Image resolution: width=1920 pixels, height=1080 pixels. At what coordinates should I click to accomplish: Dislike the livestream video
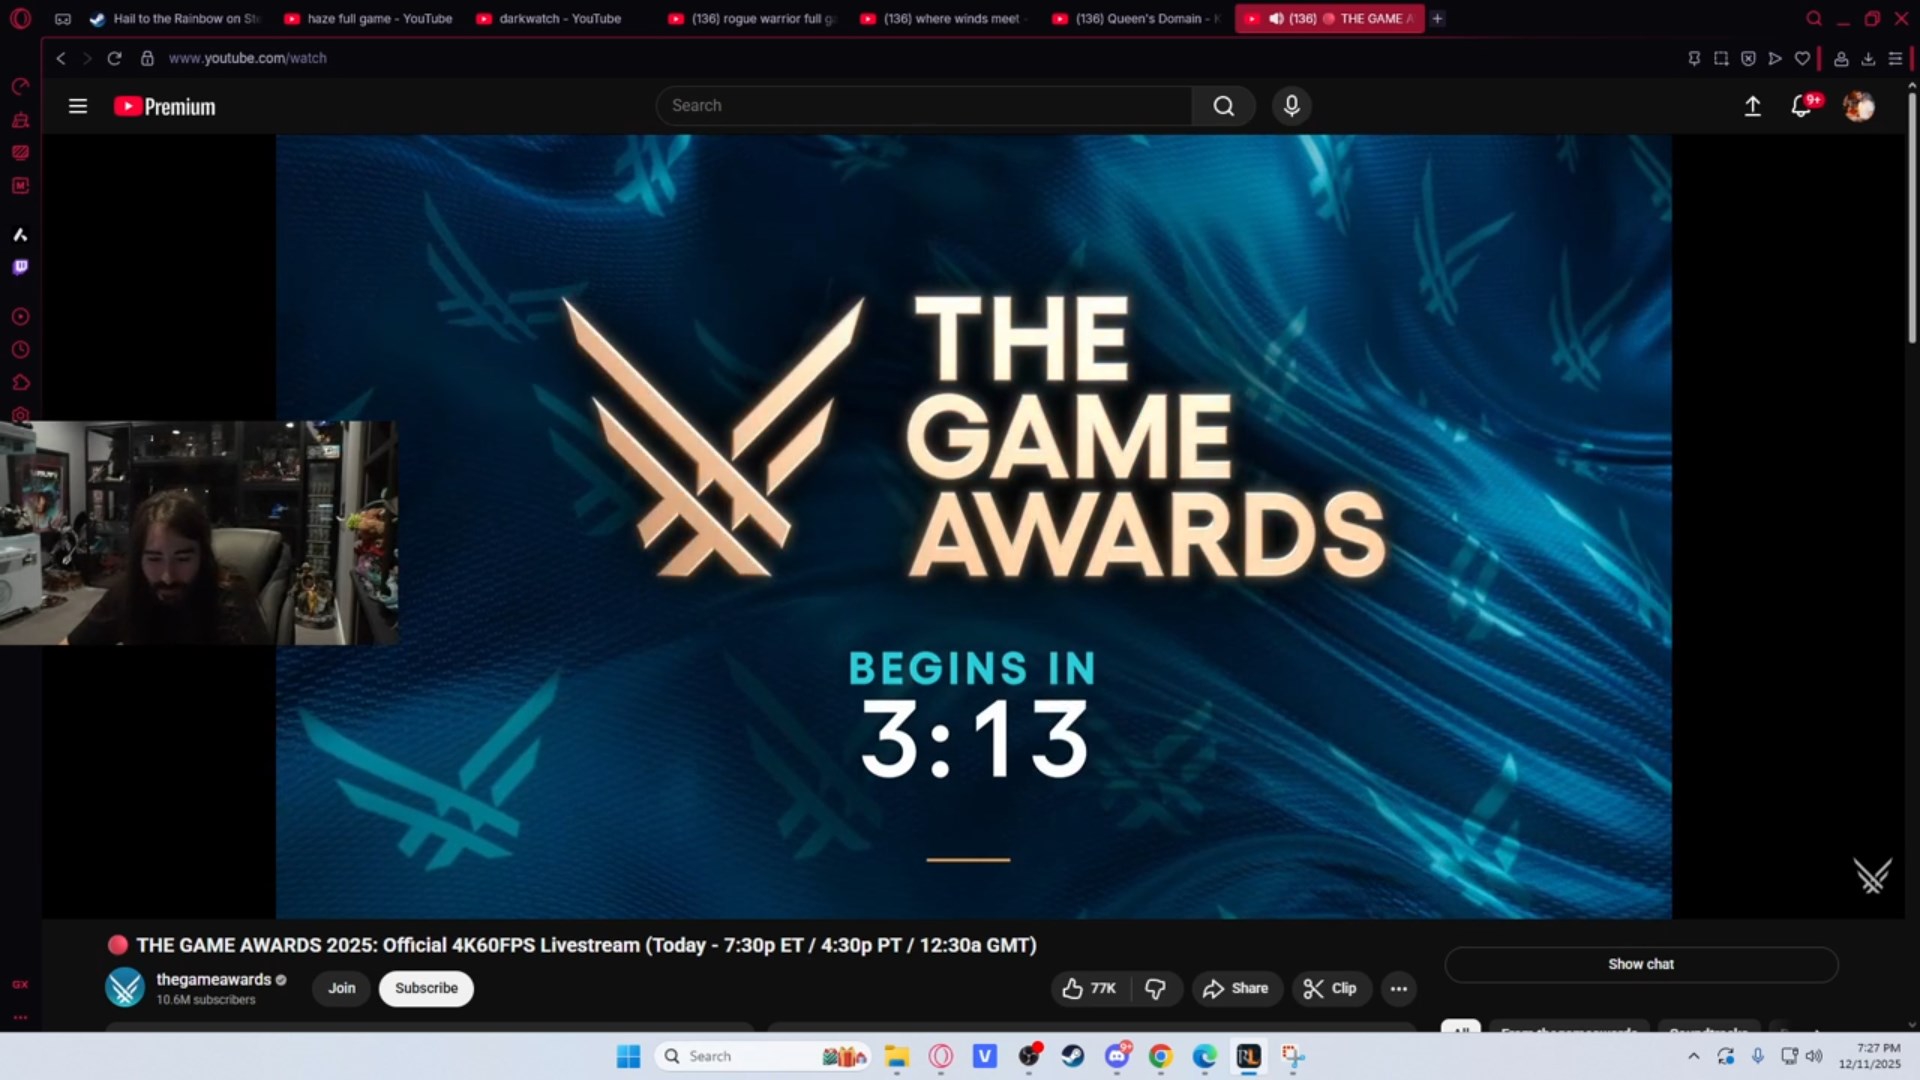(x=1155, y=988)
